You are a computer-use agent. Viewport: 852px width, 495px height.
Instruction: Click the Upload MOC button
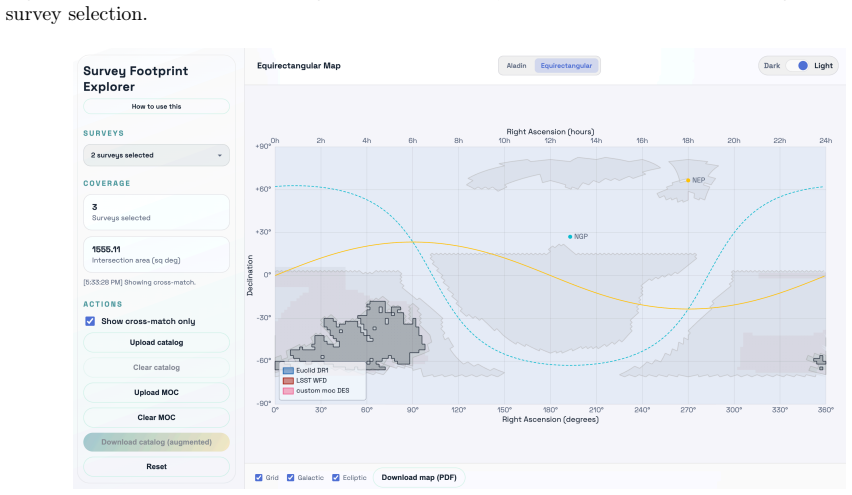(156, 393)
